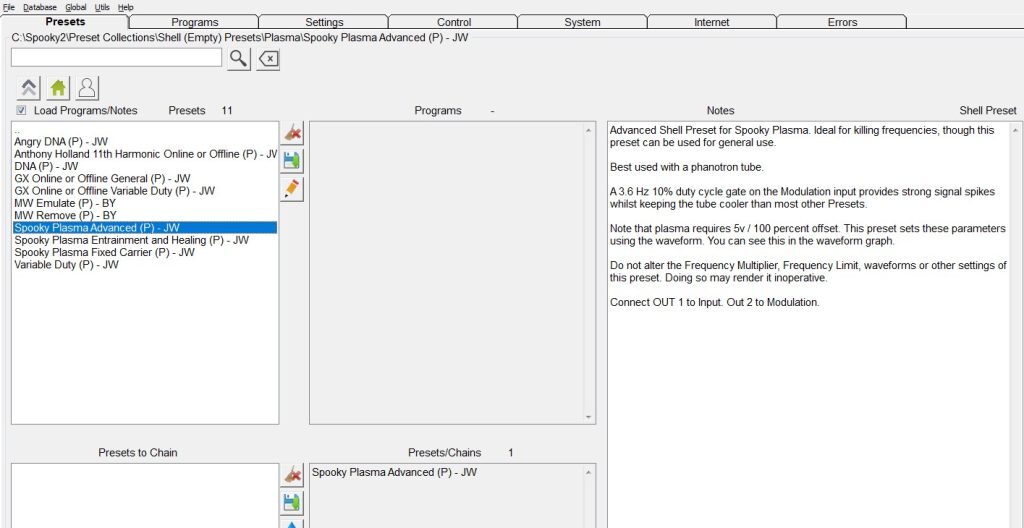Click the pencil edit preset icon
Image resolution: width=1024 pixels, height=528 pixels.
pyautogui.click(x=293, y=188)
